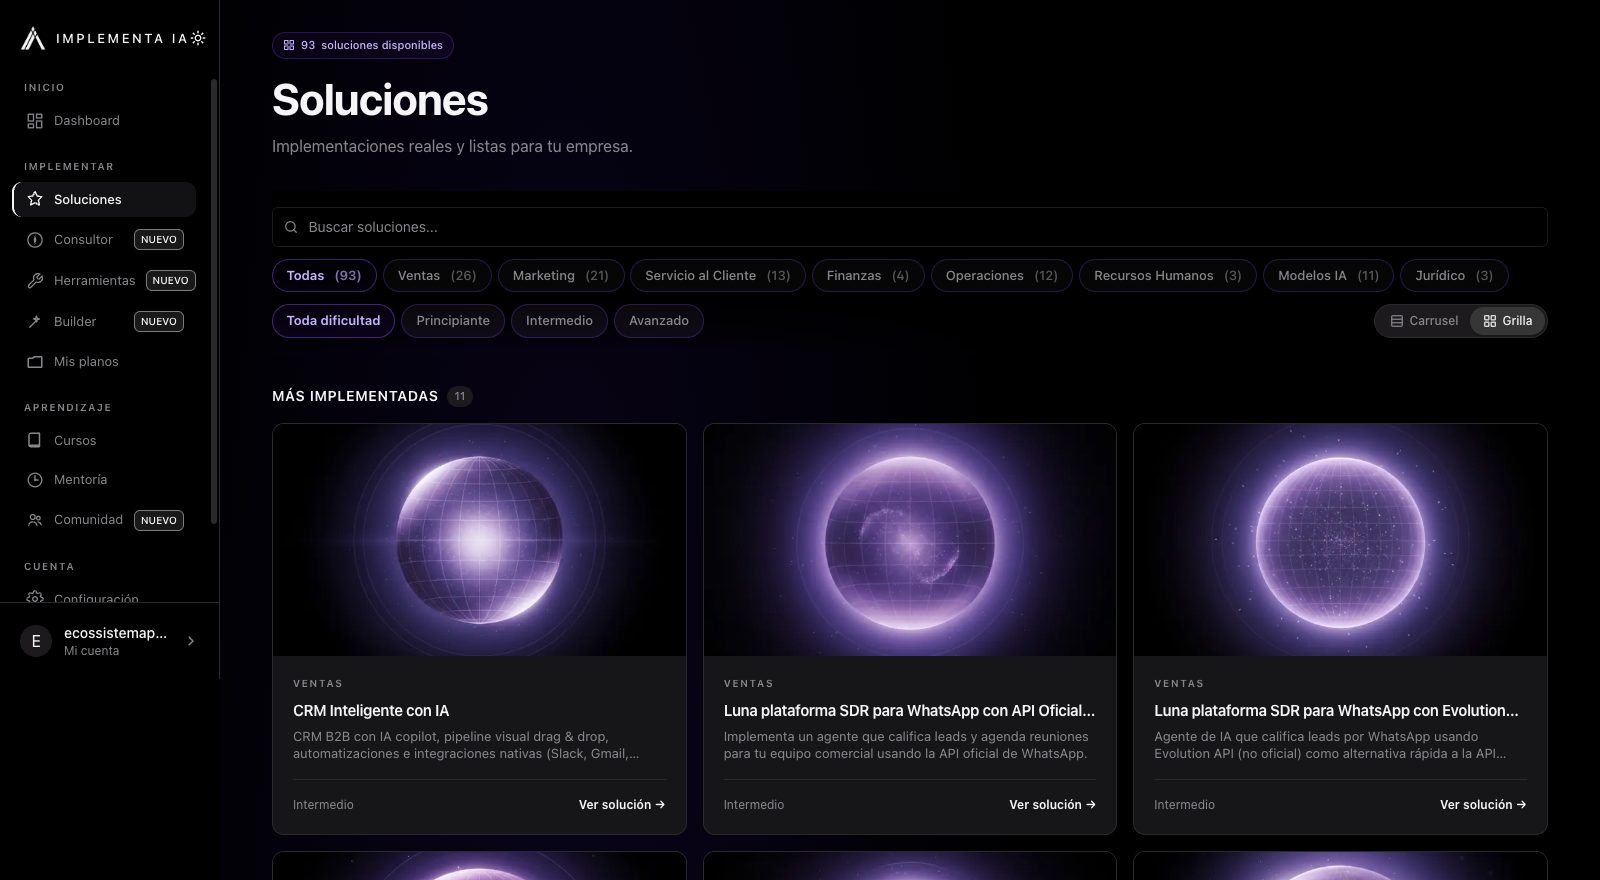
Task: Click the Mentoría clock icon
Action: (x=35, y=480)
